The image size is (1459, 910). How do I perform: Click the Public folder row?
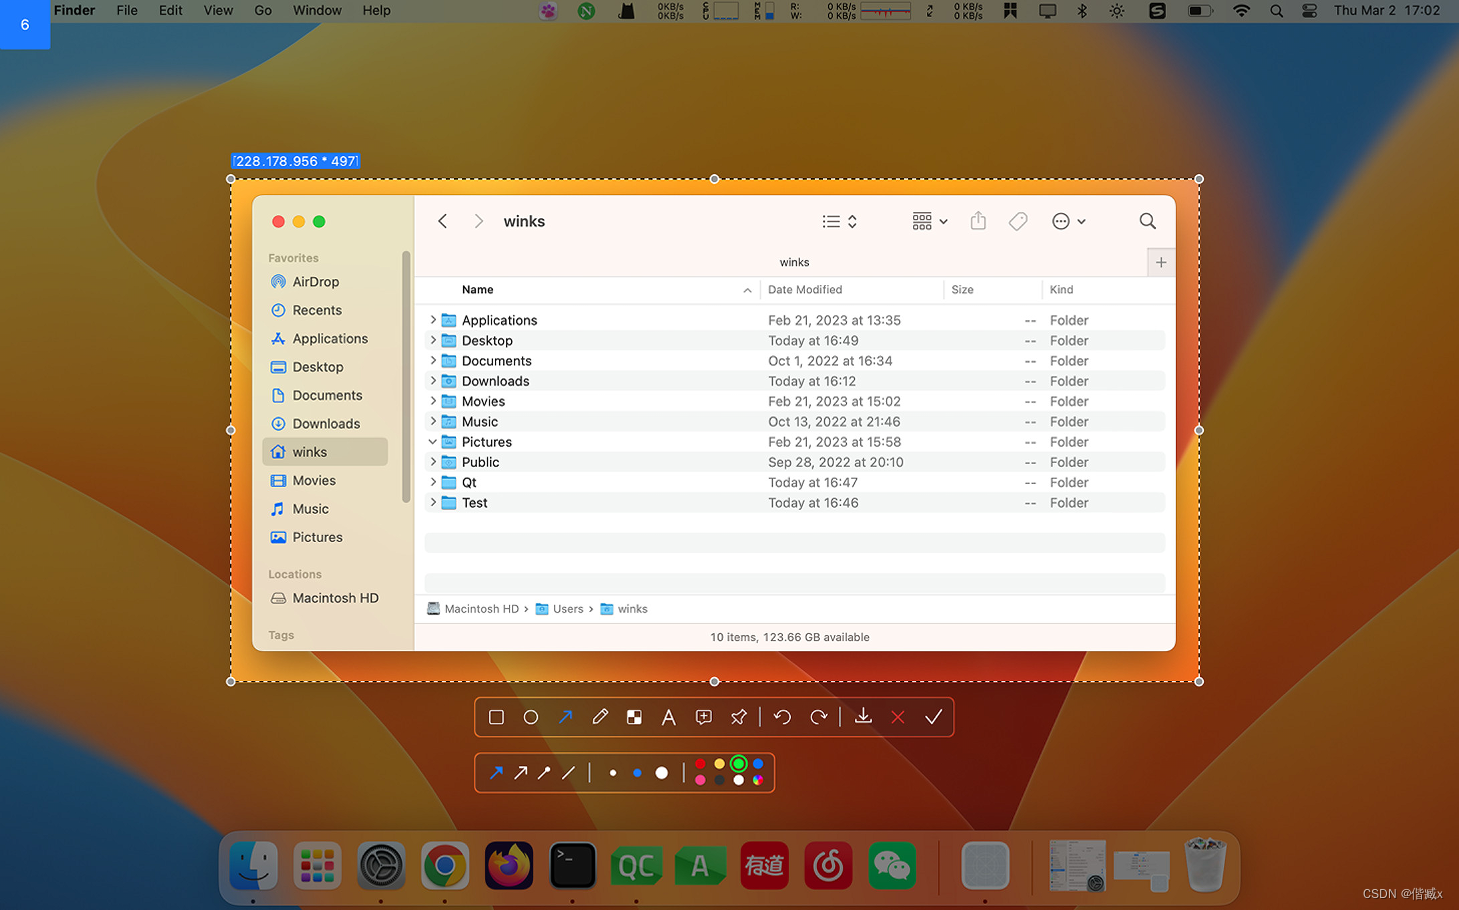click(795, 462)
